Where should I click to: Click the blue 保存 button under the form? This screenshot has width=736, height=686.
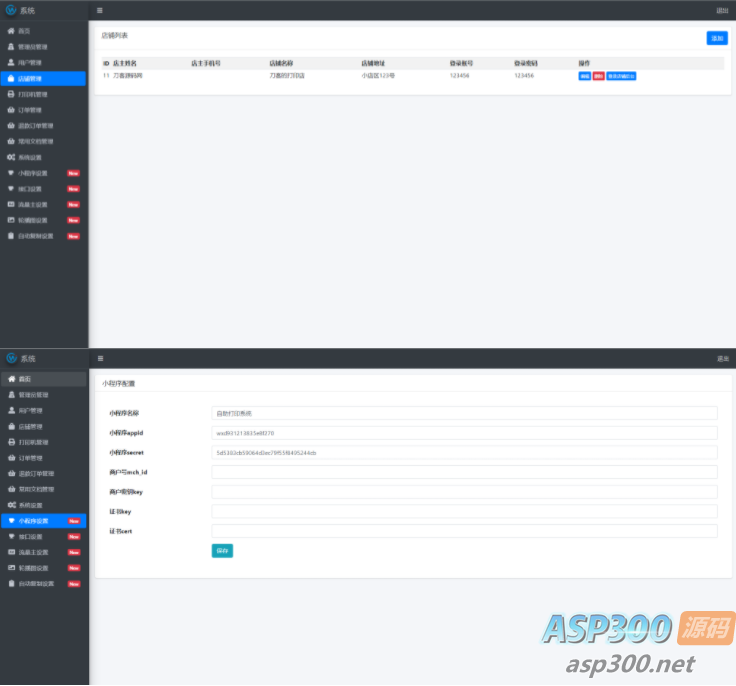pyautogui.click(x=222, y=550)
